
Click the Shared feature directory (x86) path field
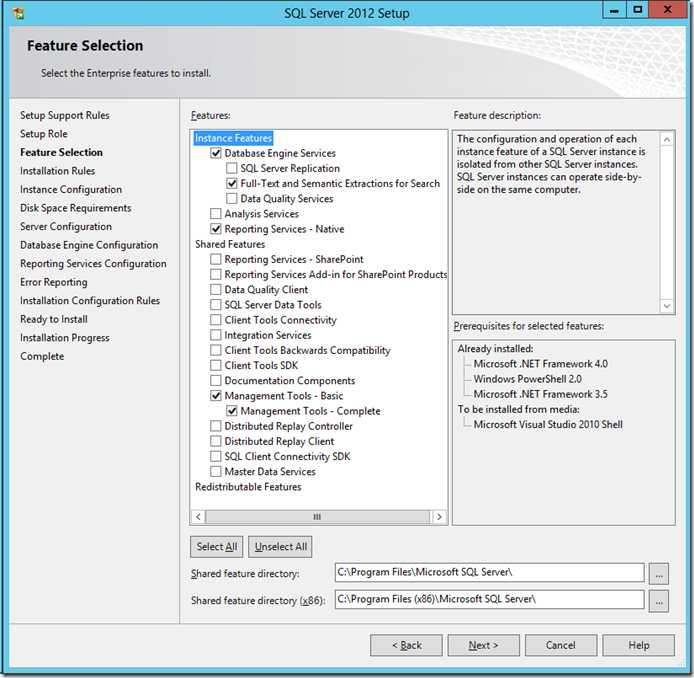(x=490, y=599)
